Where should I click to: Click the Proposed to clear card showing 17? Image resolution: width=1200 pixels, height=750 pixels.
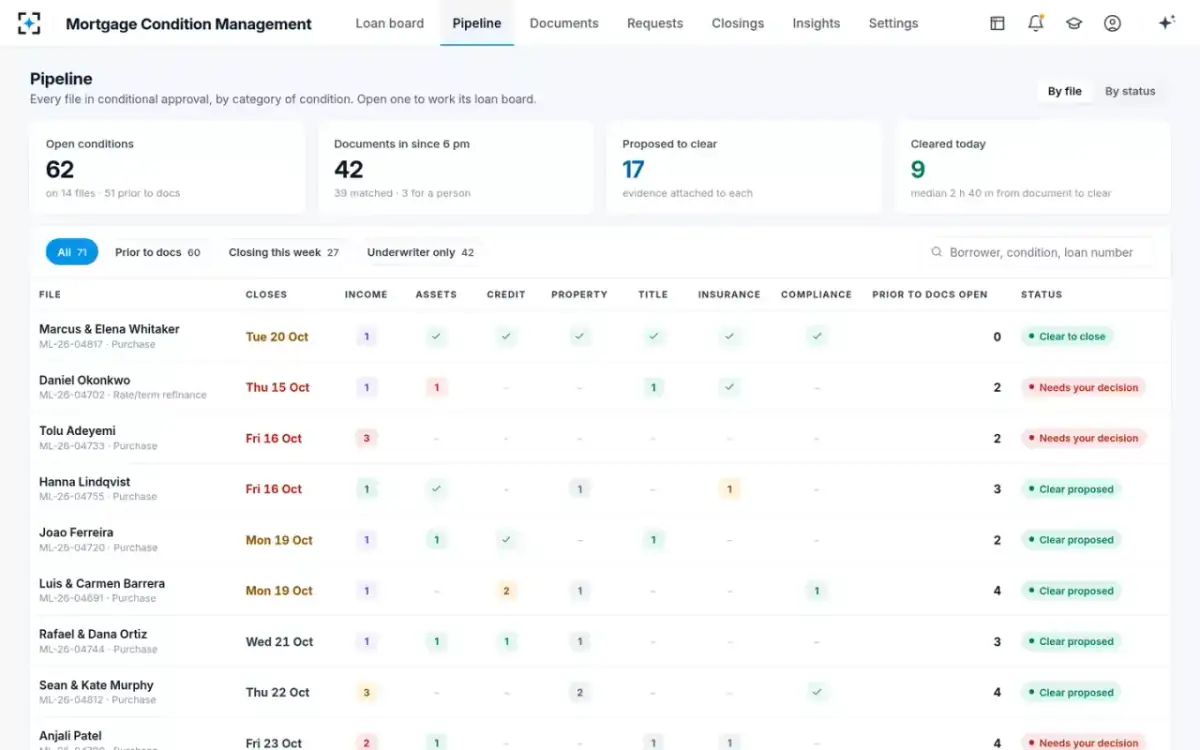744,168
